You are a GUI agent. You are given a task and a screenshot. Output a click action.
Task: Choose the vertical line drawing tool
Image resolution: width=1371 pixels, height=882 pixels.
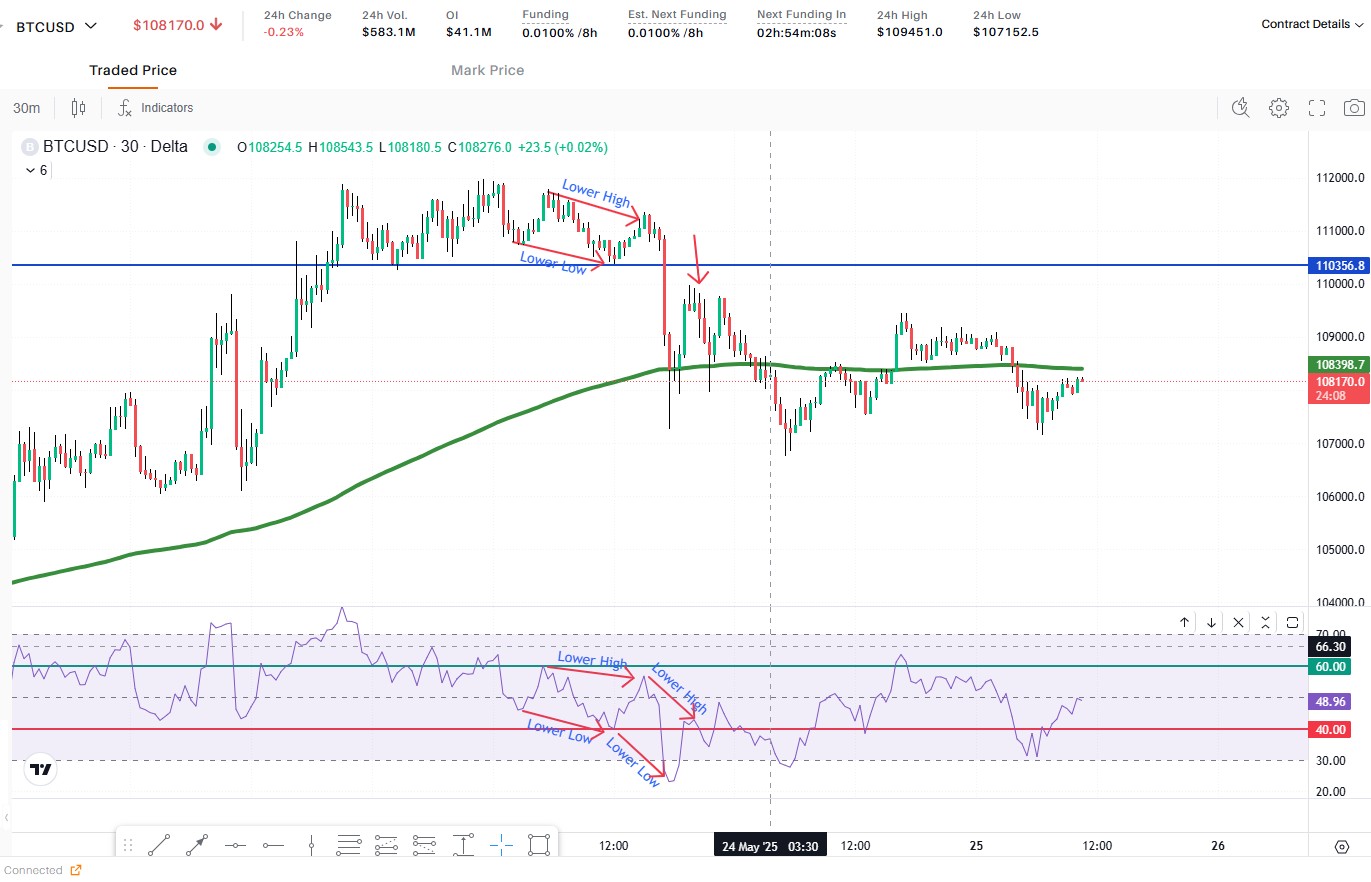point(311,845)
